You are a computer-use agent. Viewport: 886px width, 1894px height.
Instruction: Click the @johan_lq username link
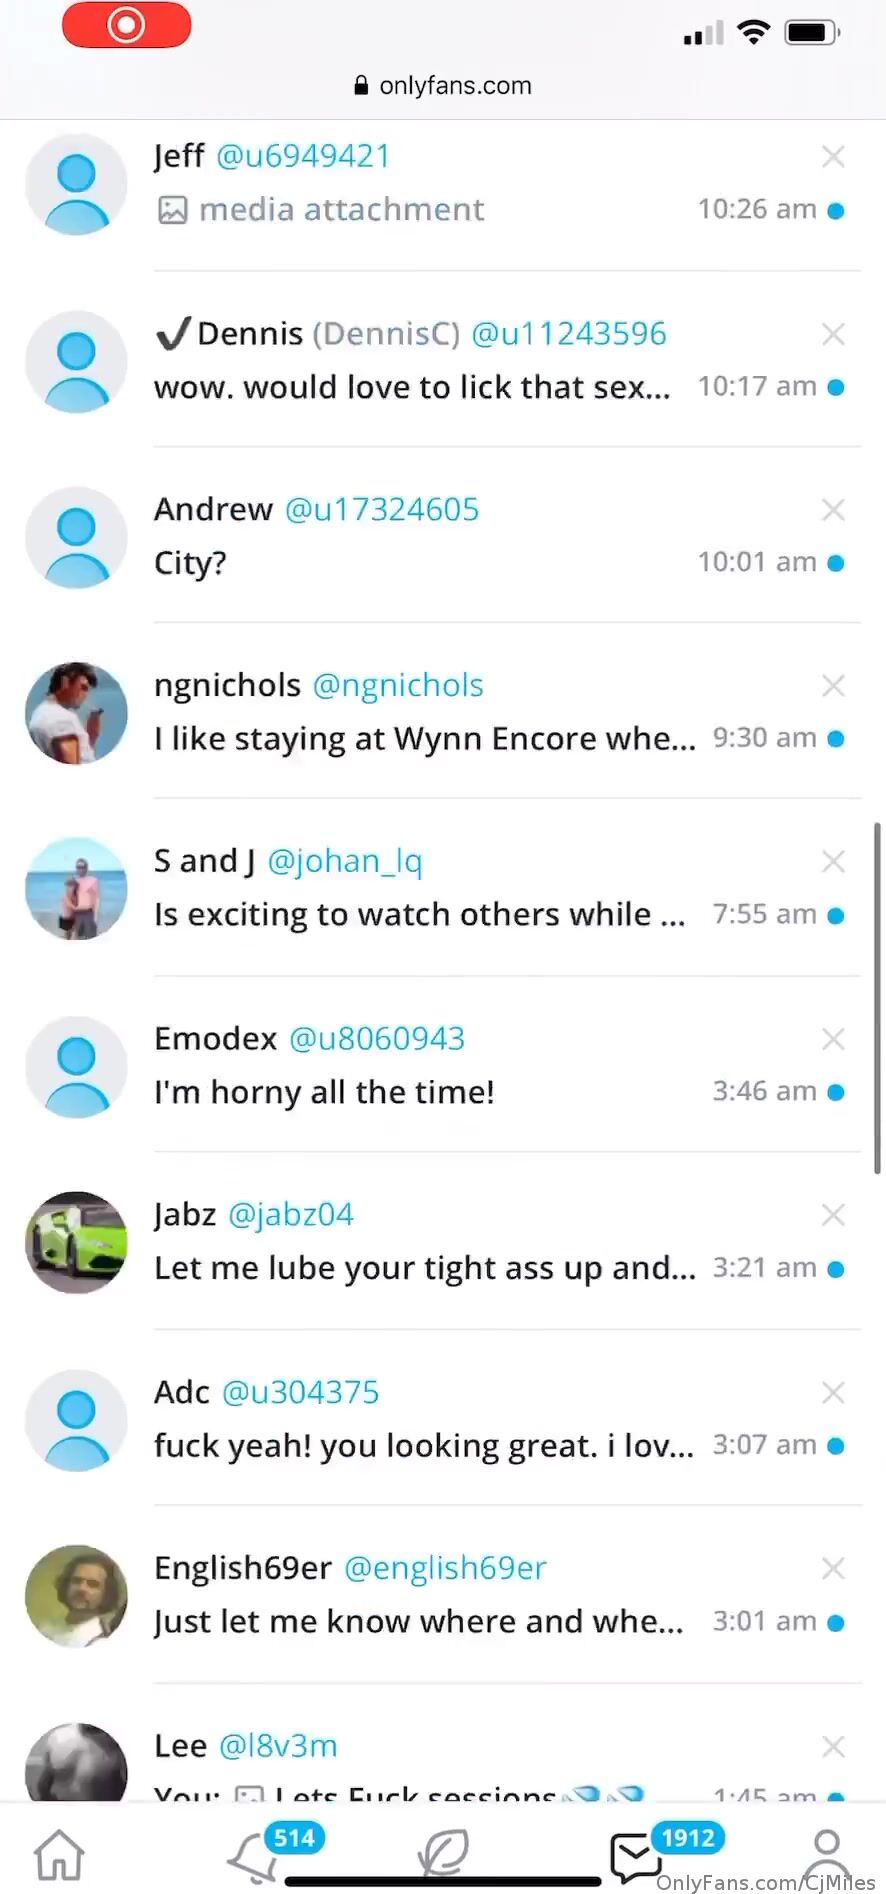tap(345, 861)
